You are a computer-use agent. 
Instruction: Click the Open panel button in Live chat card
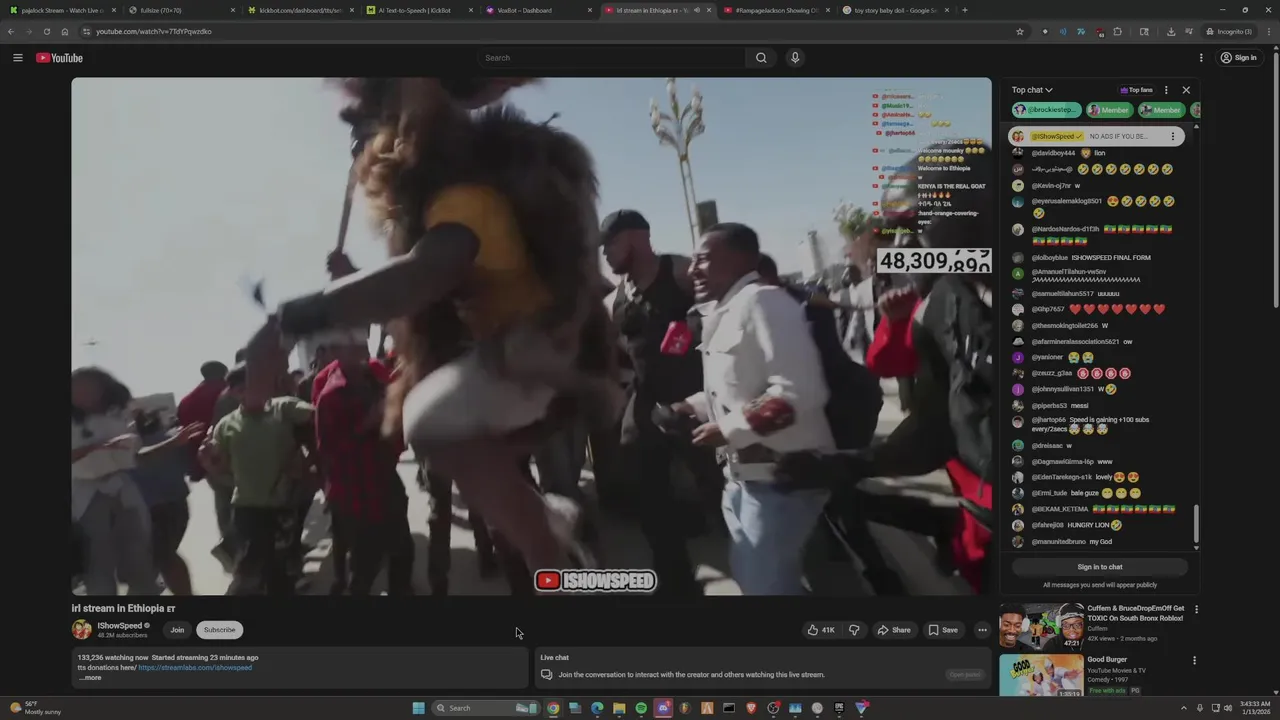(x=965, y=675)
